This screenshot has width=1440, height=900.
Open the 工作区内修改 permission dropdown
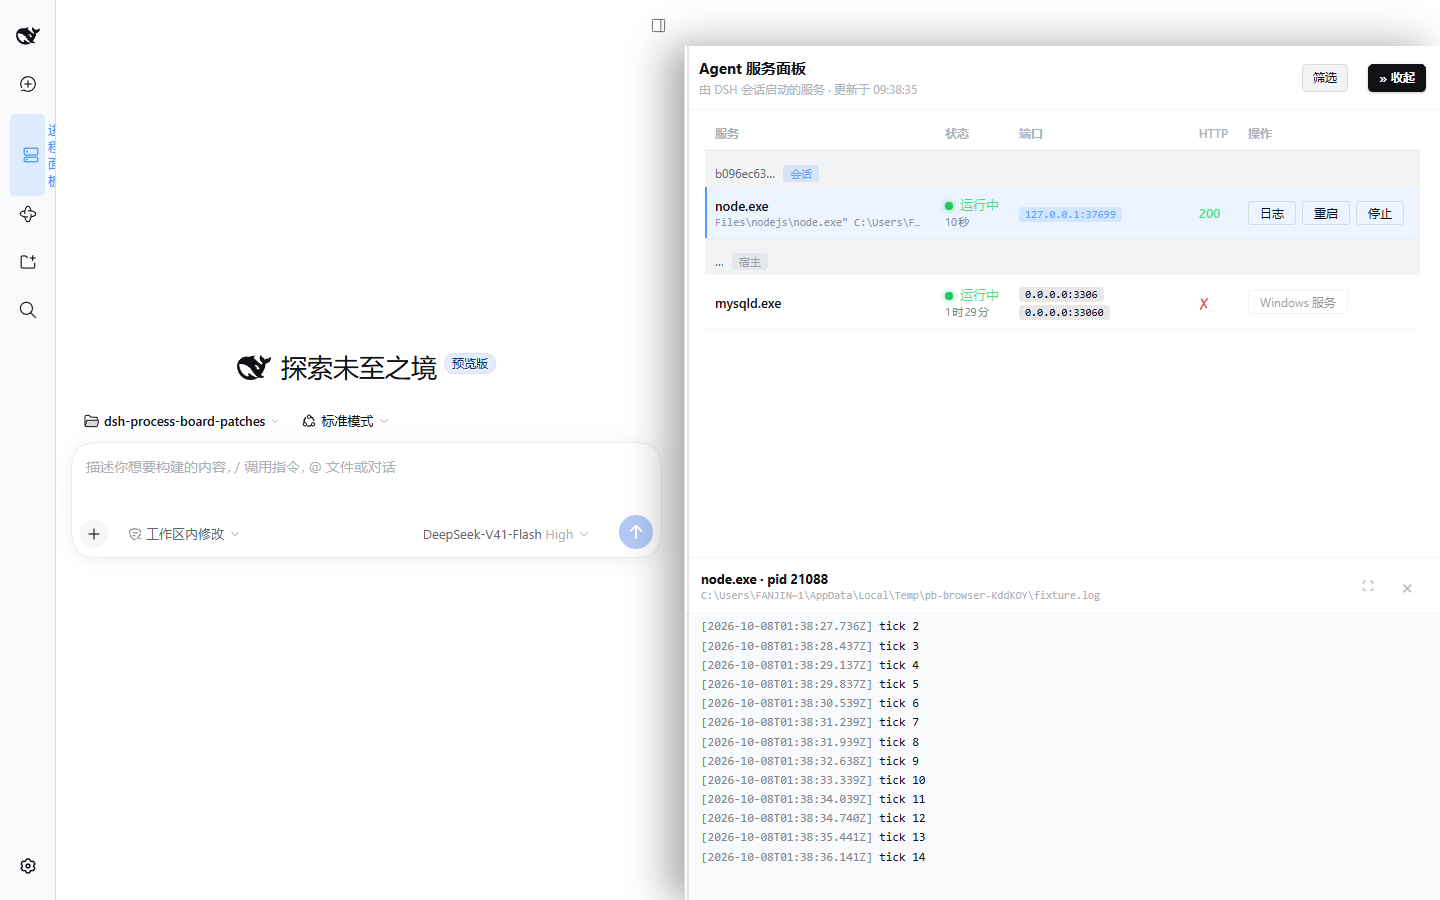click(x=184, y=534)
